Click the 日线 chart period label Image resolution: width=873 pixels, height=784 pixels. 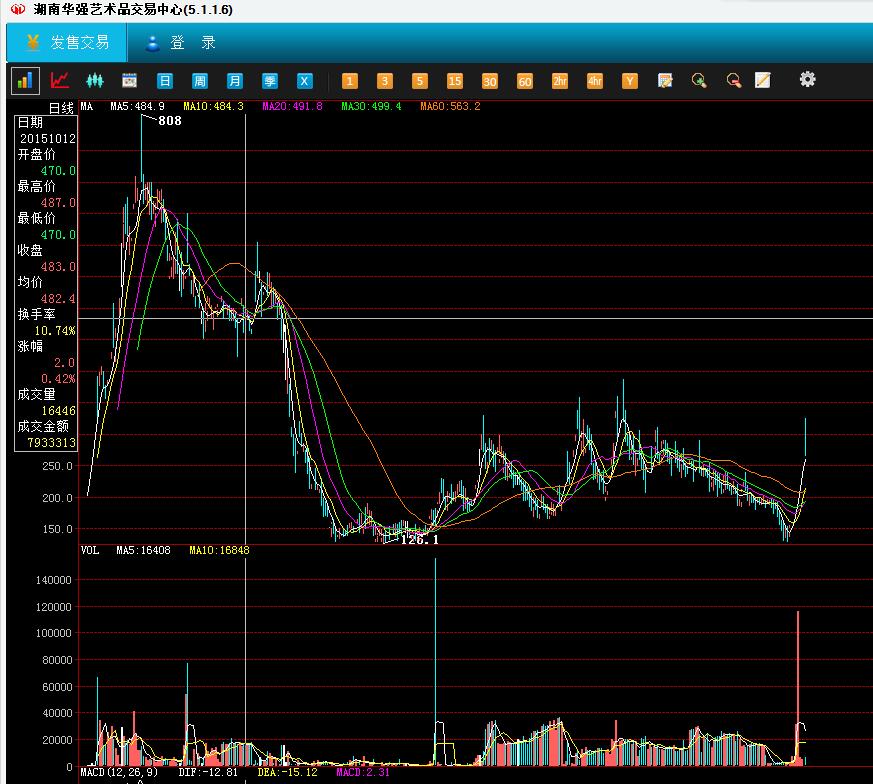61,108
